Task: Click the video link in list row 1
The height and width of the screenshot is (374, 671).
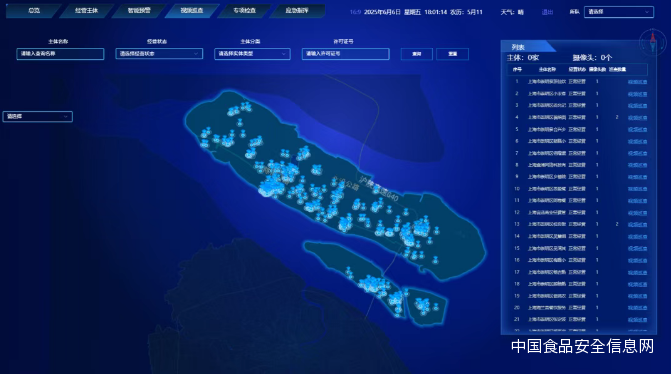Action: [637, 82]
